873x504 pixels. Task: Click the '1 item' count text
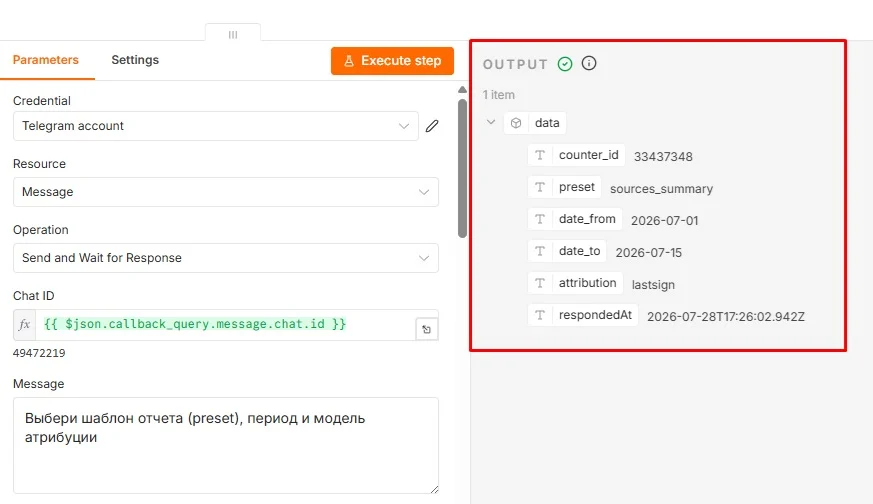(x=498, y=95)
